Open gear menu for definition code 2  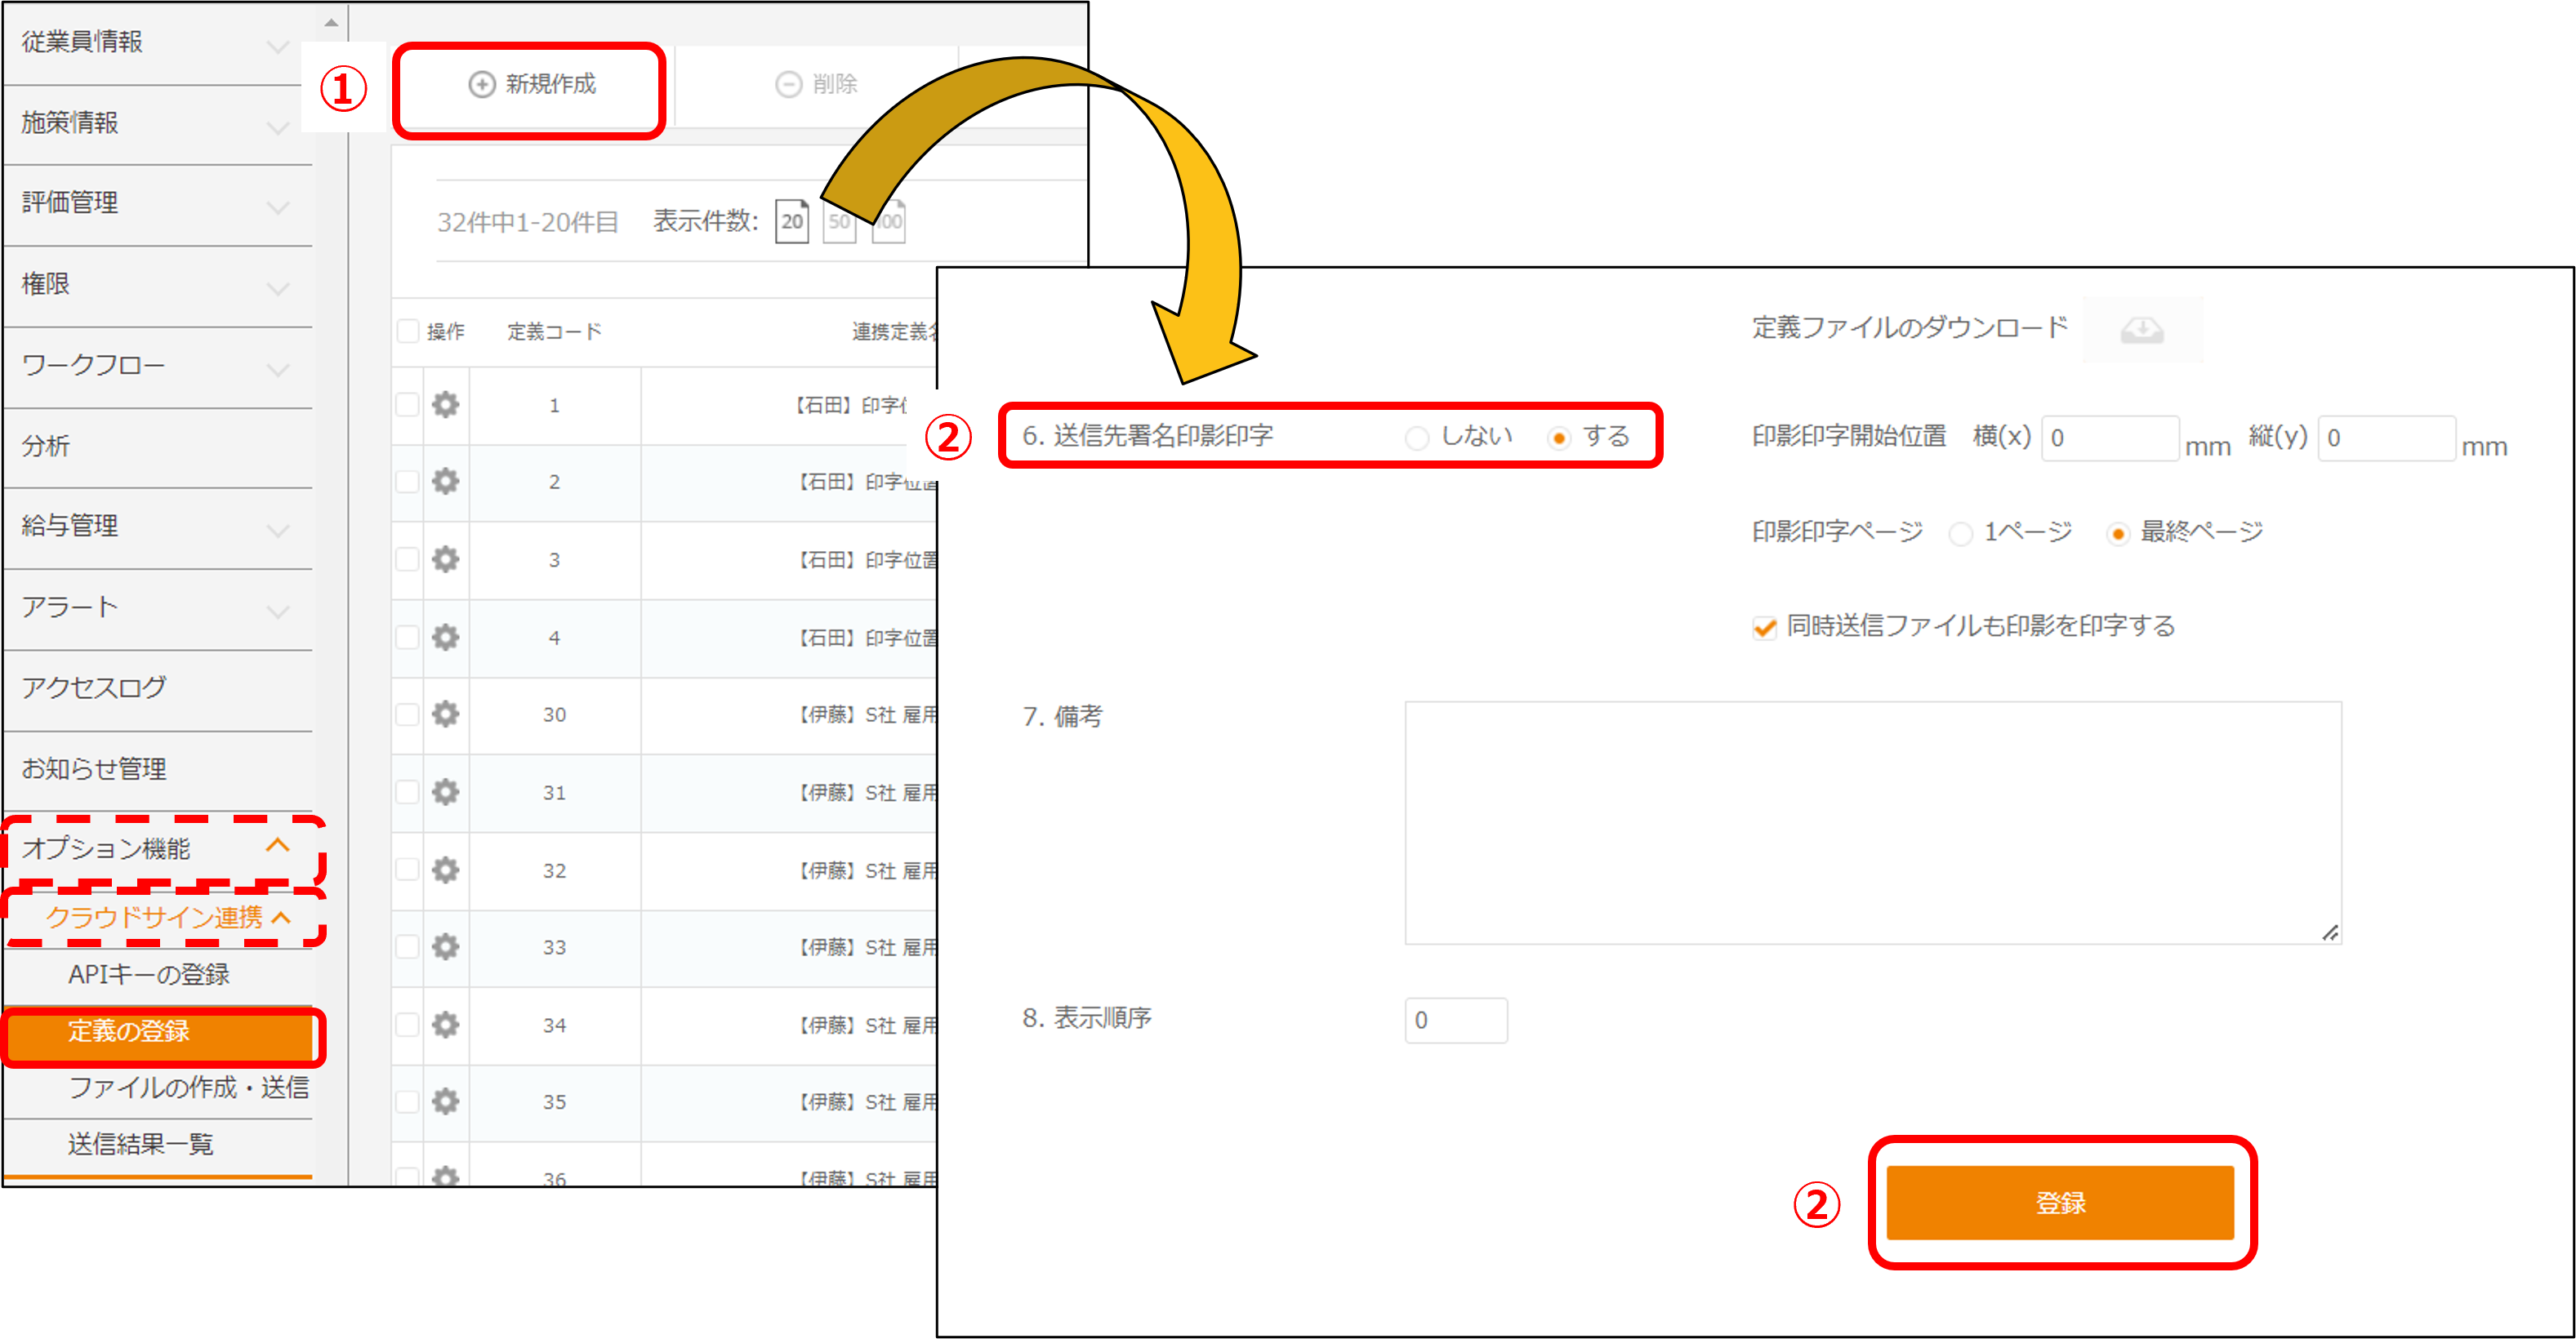(x=445, y=482)
